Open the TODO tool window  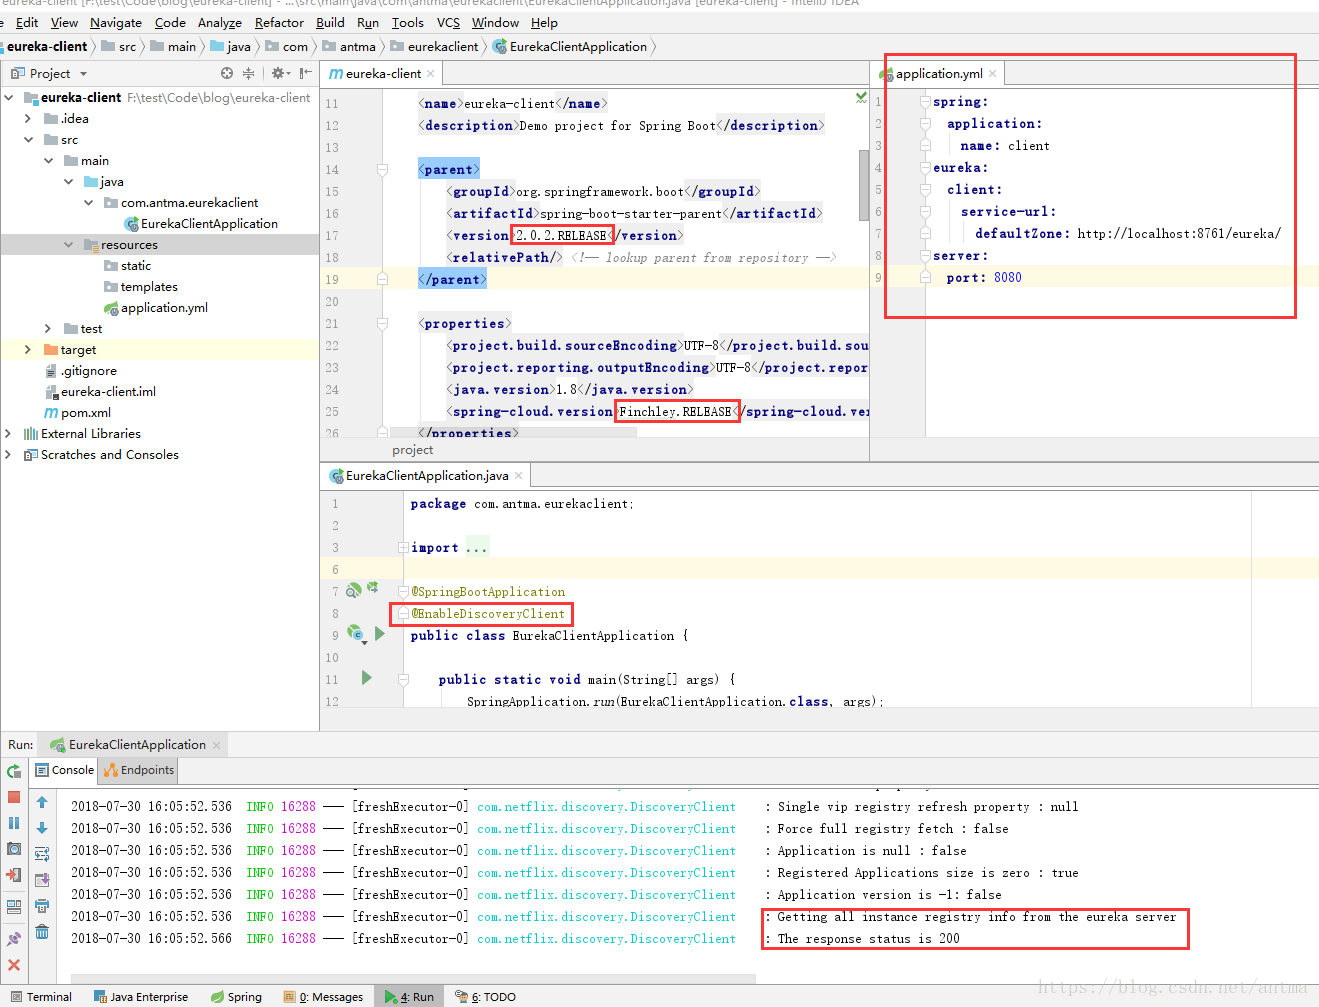click(485, 996)
